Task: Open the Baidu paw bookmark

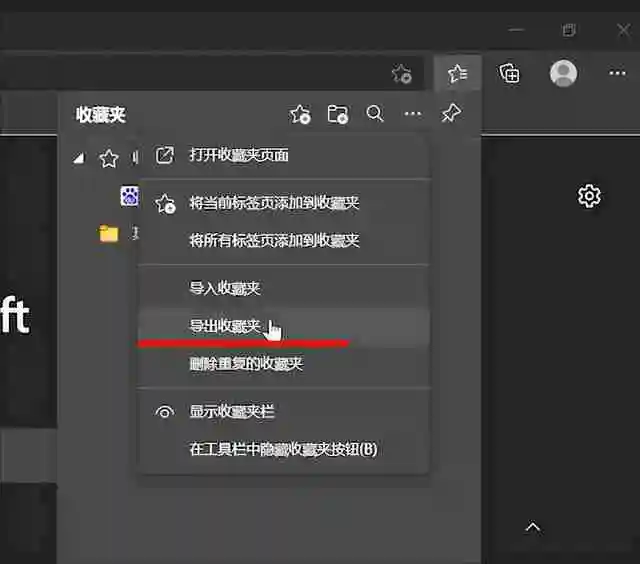Action: pos(129,196)
